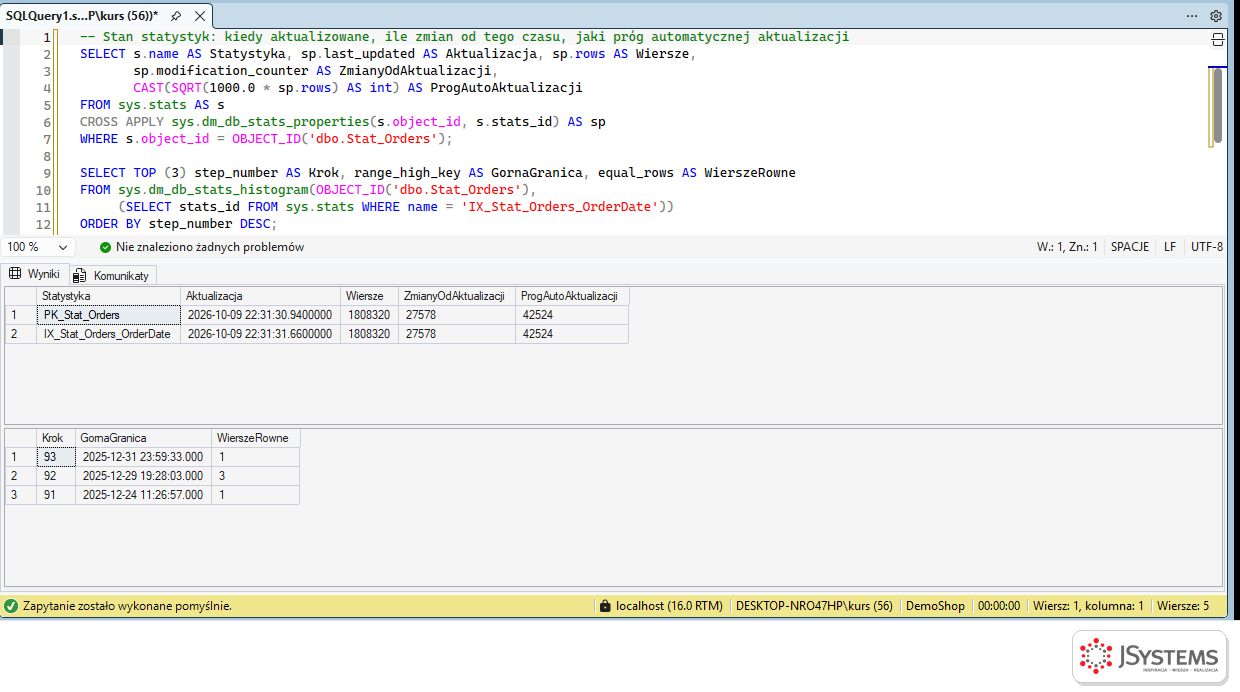Pin the SQLQuery1 document tab
Image resolution: width=1240 pixels, height=692 pixels.
176,16
